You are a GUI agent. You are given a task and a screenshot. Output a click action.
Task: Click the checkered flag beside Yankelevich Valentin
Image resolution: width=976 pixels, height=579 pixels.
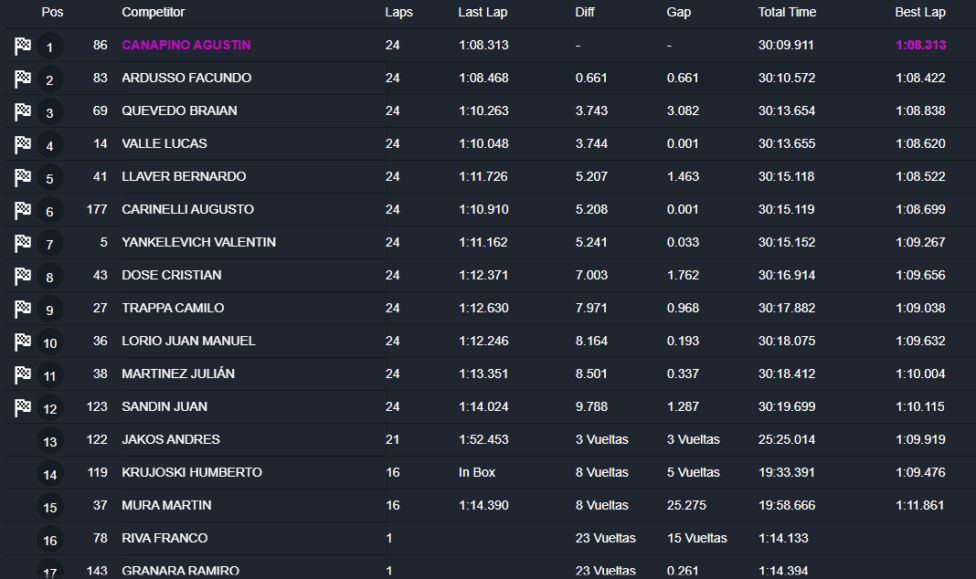[x=23, y=243]
